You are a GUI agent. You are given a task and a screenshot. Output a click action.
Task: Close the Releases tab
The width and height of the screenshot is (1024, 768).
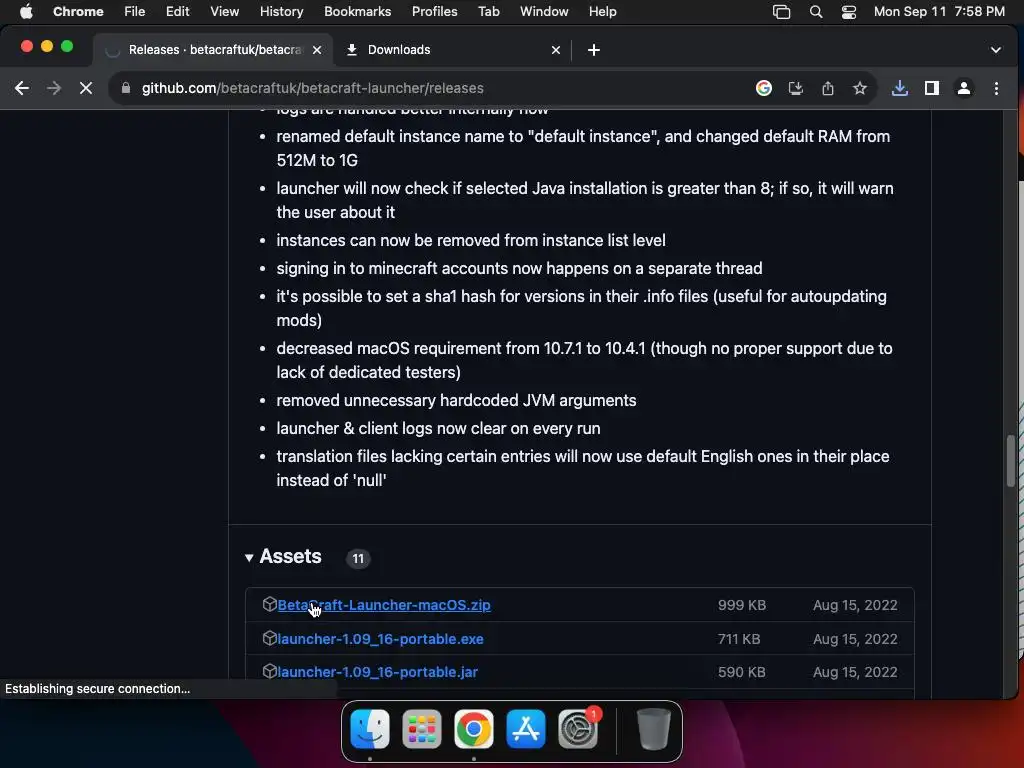(317, 50)
